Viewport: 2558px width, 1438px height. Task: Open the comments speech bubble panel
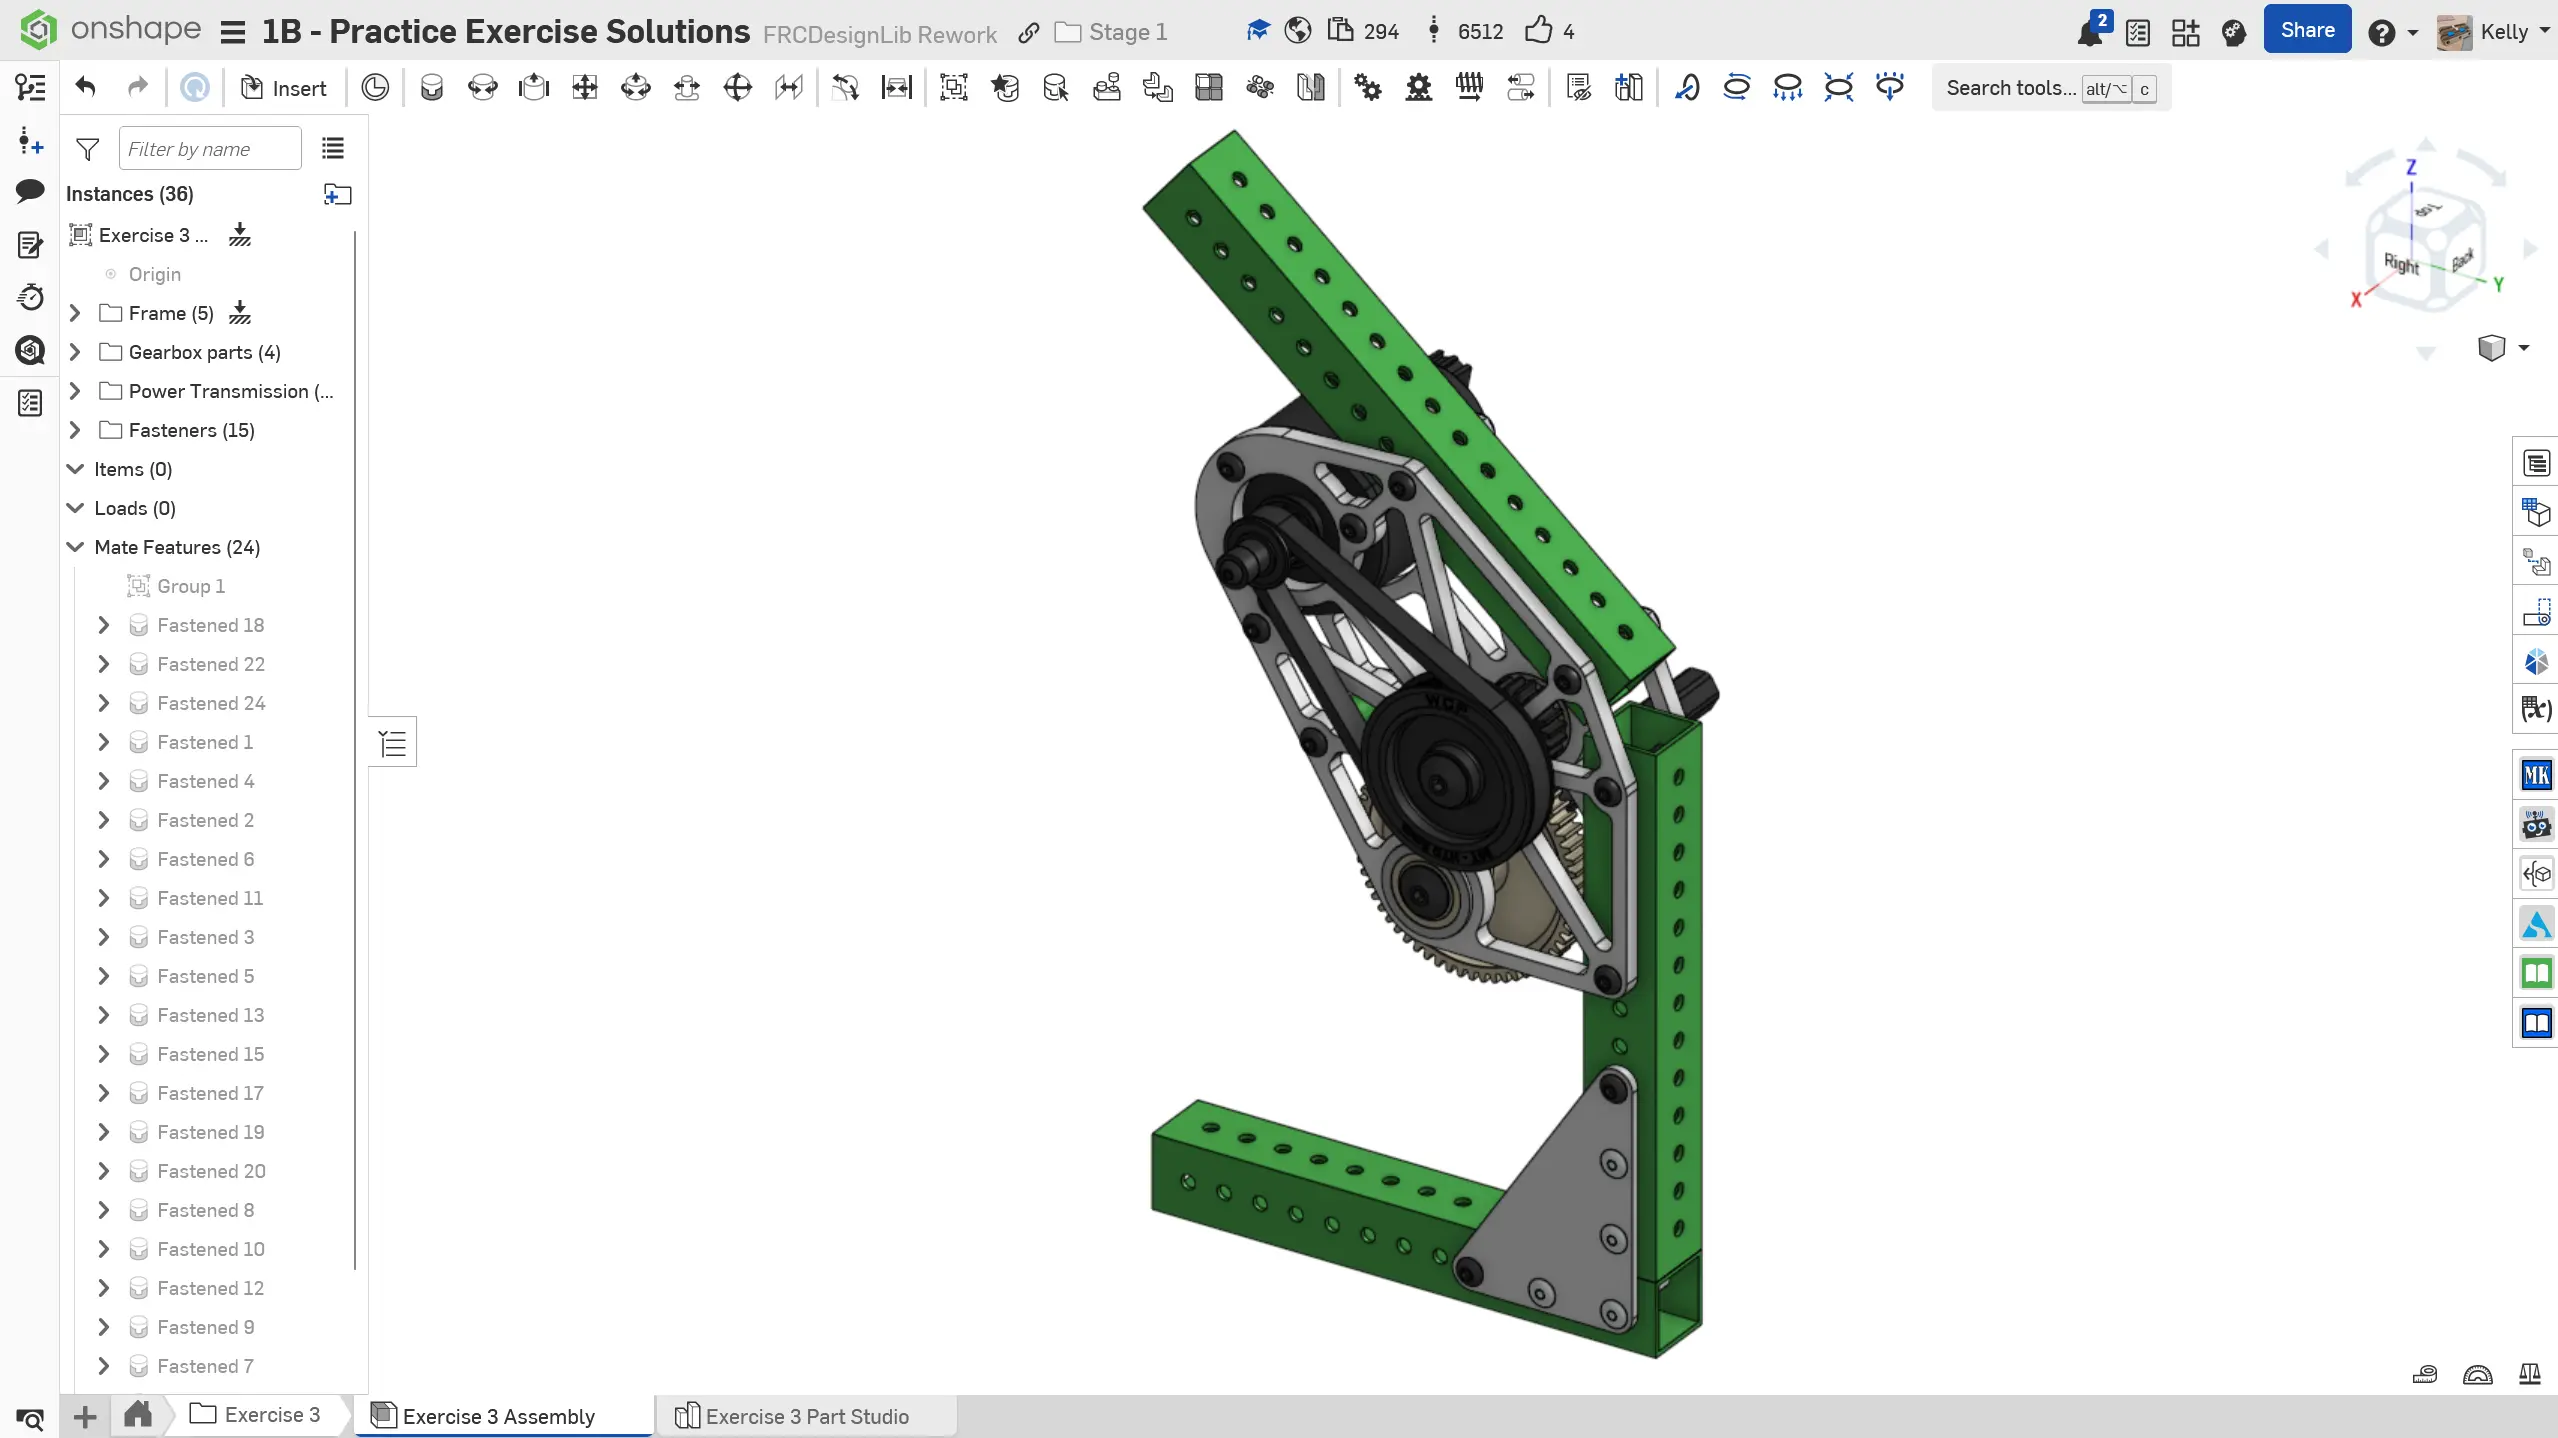(x=30, y=191)
